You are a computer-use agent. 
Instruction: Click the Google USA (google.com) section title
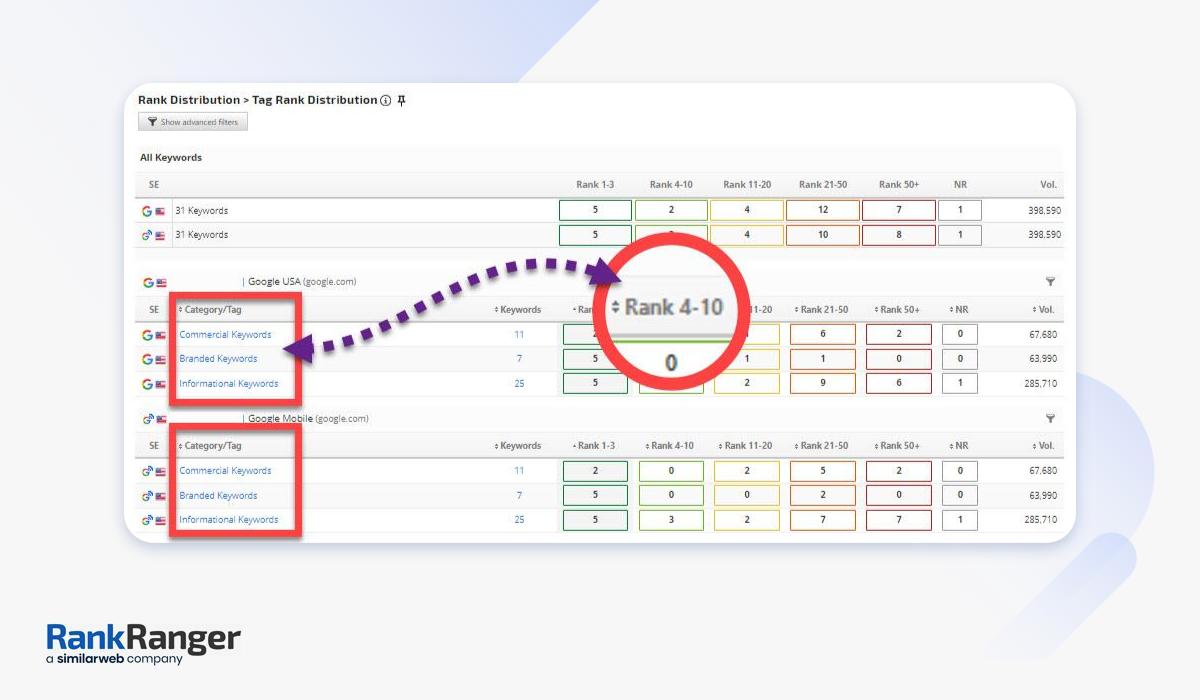[302, 282]
